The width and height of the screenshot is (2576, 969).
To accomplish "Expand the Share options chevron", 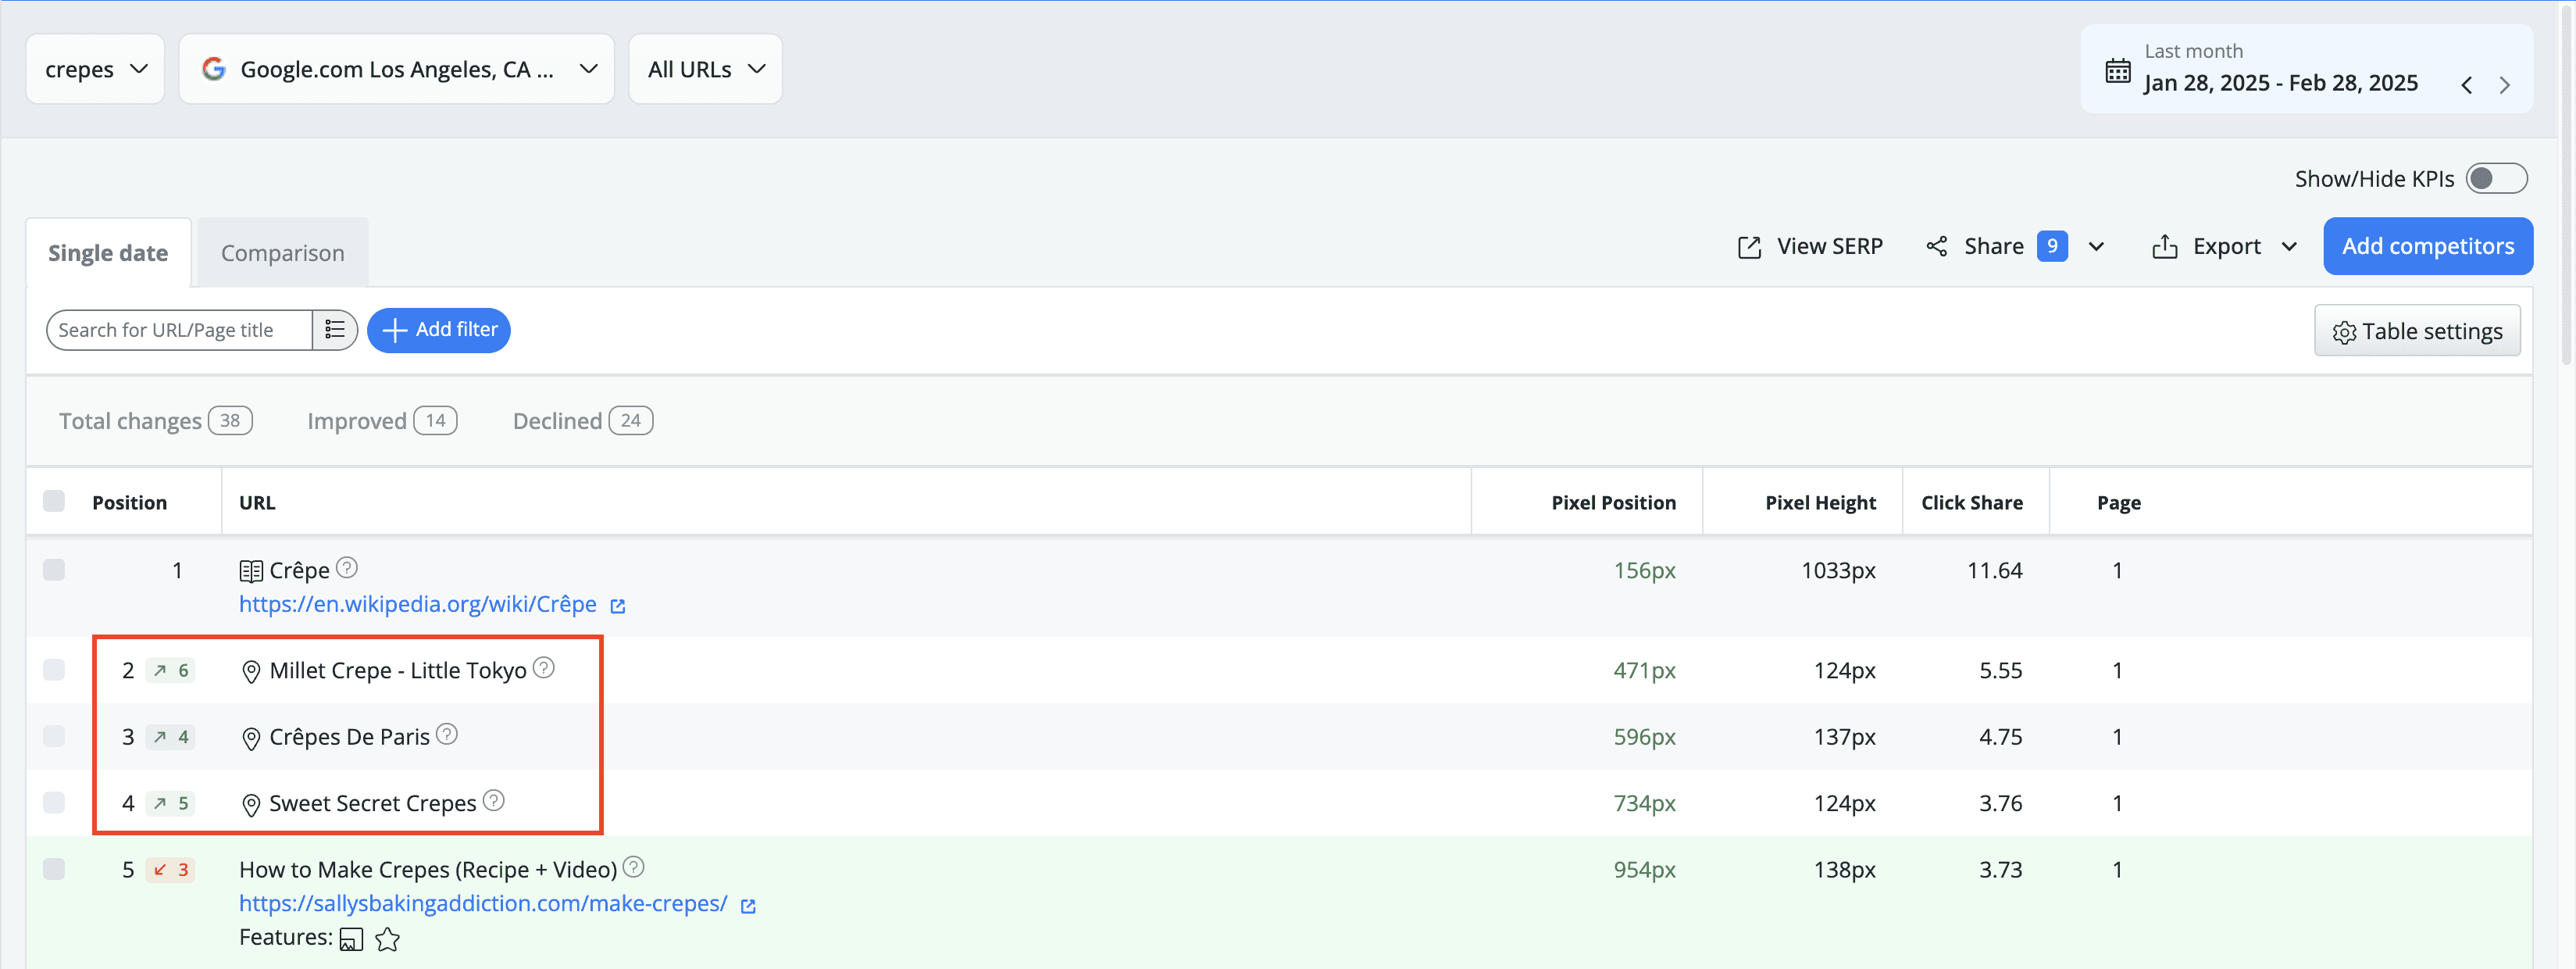I will [2097, 247].
